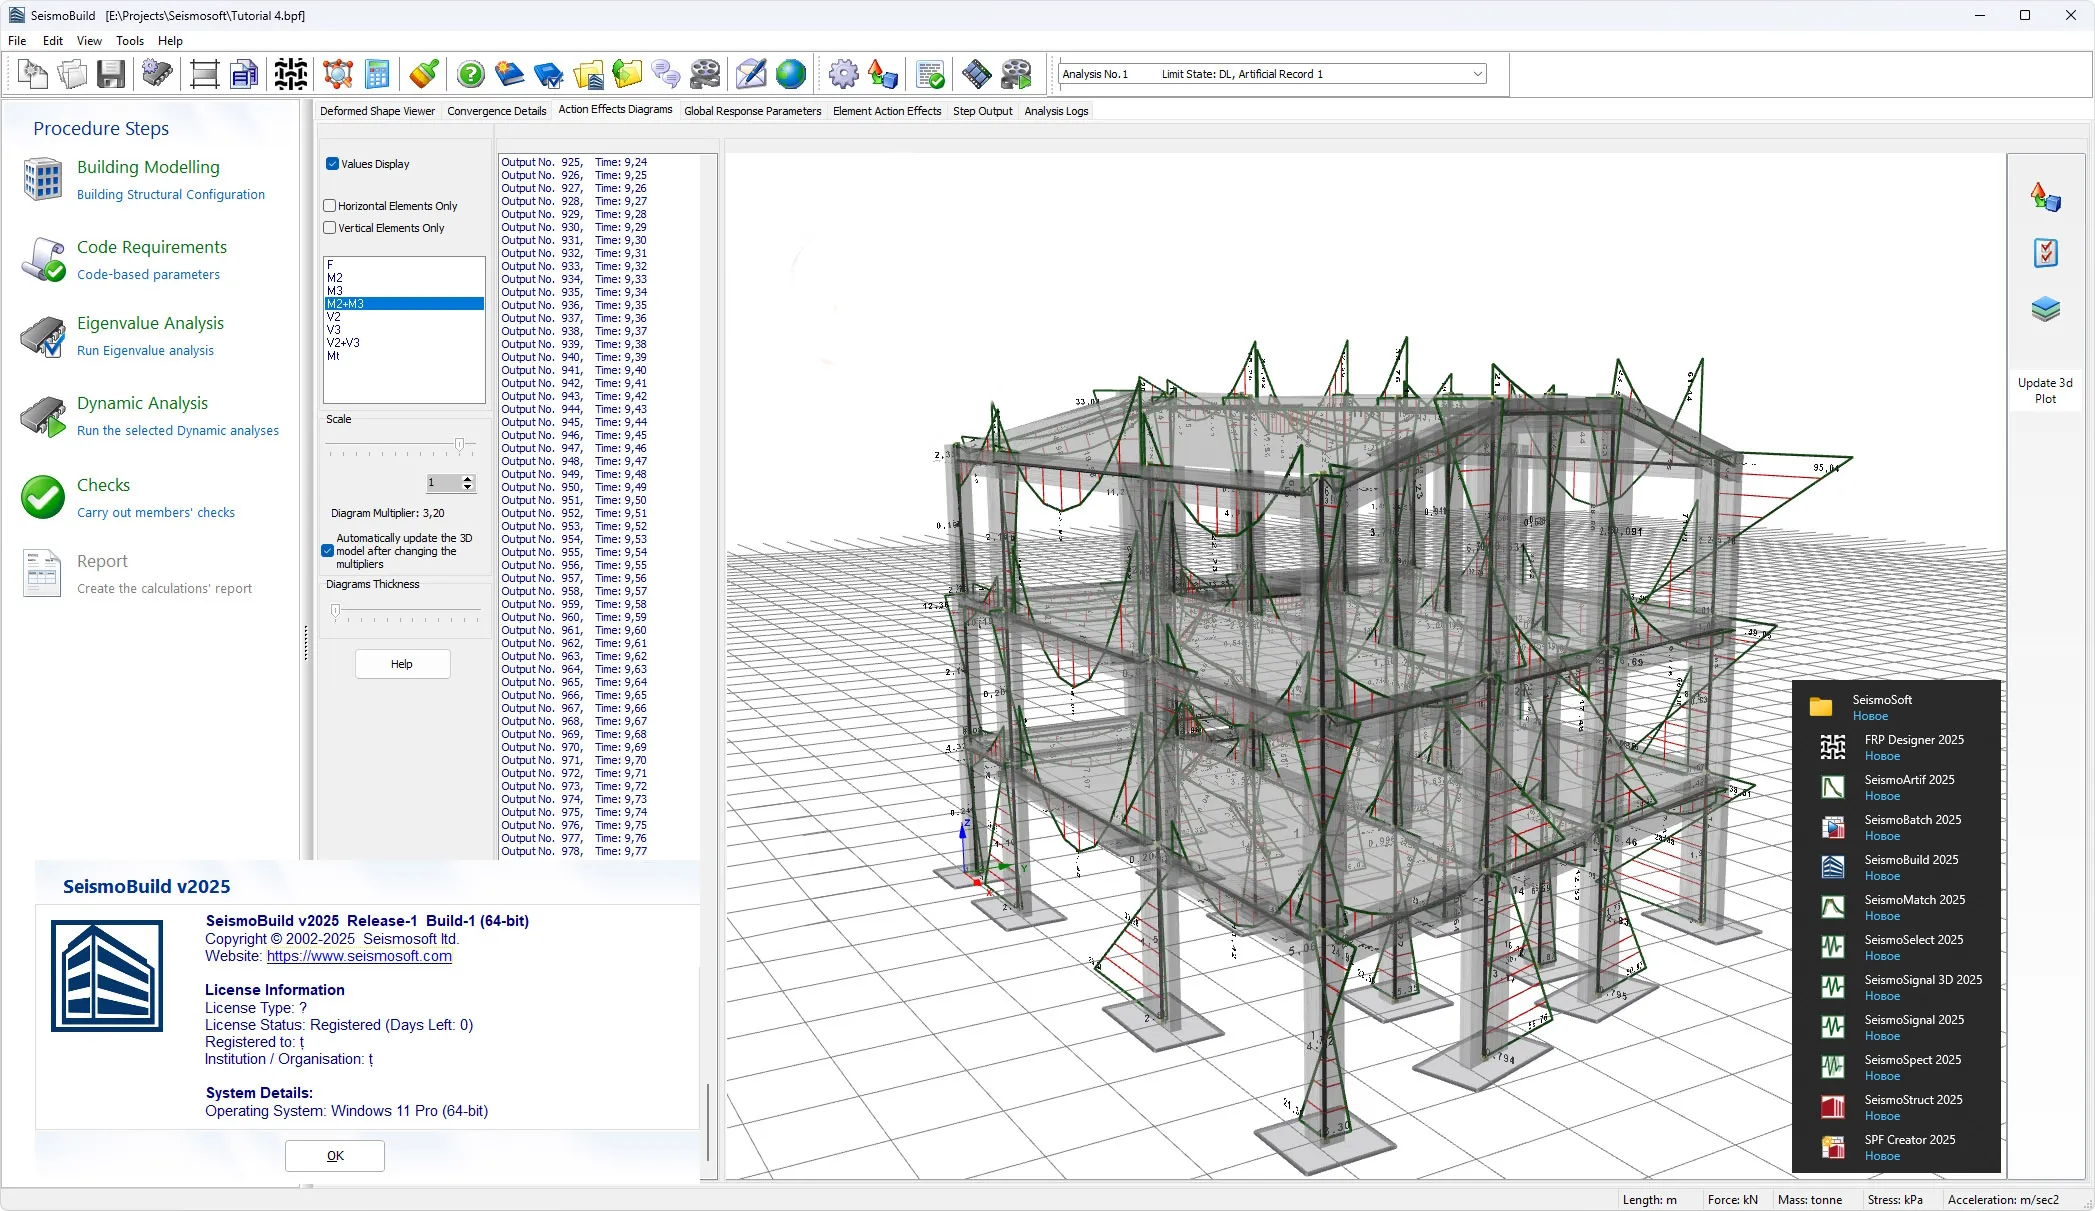Click the folder with building icon
2095x1211 pixels.
click(x=588, y=74)
